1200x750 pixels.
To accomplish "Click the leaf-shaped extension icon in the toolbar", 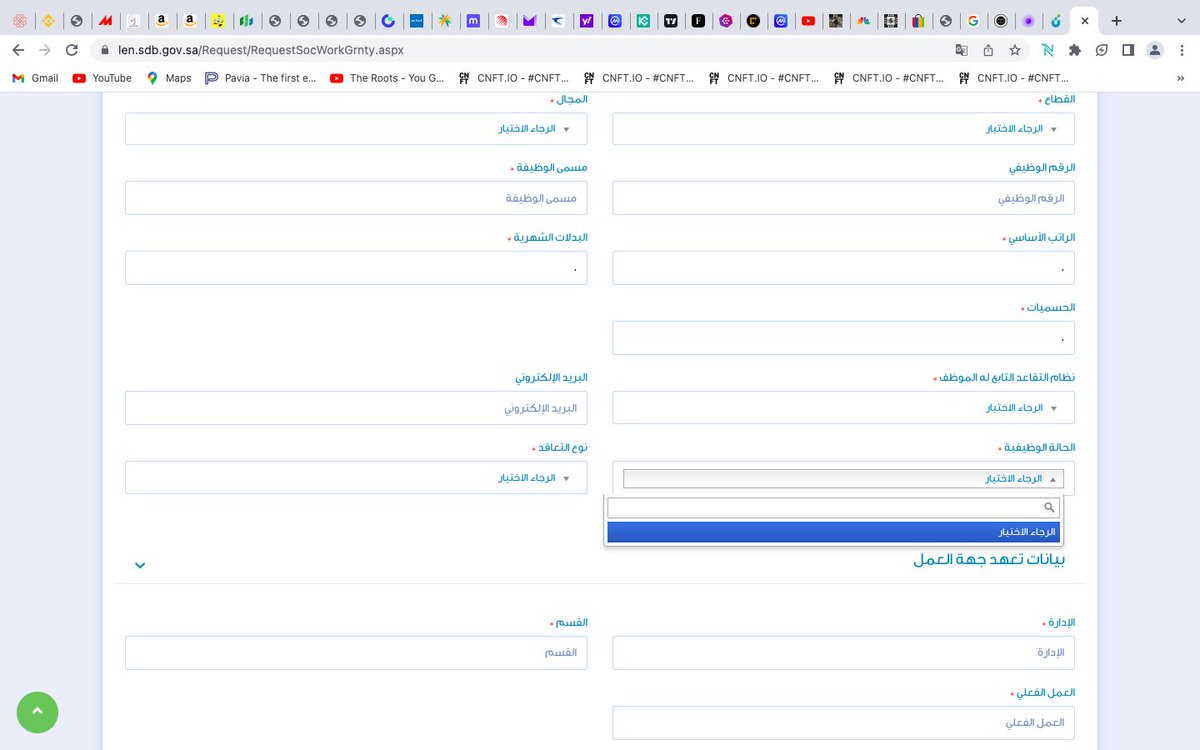I will 1101,50.
